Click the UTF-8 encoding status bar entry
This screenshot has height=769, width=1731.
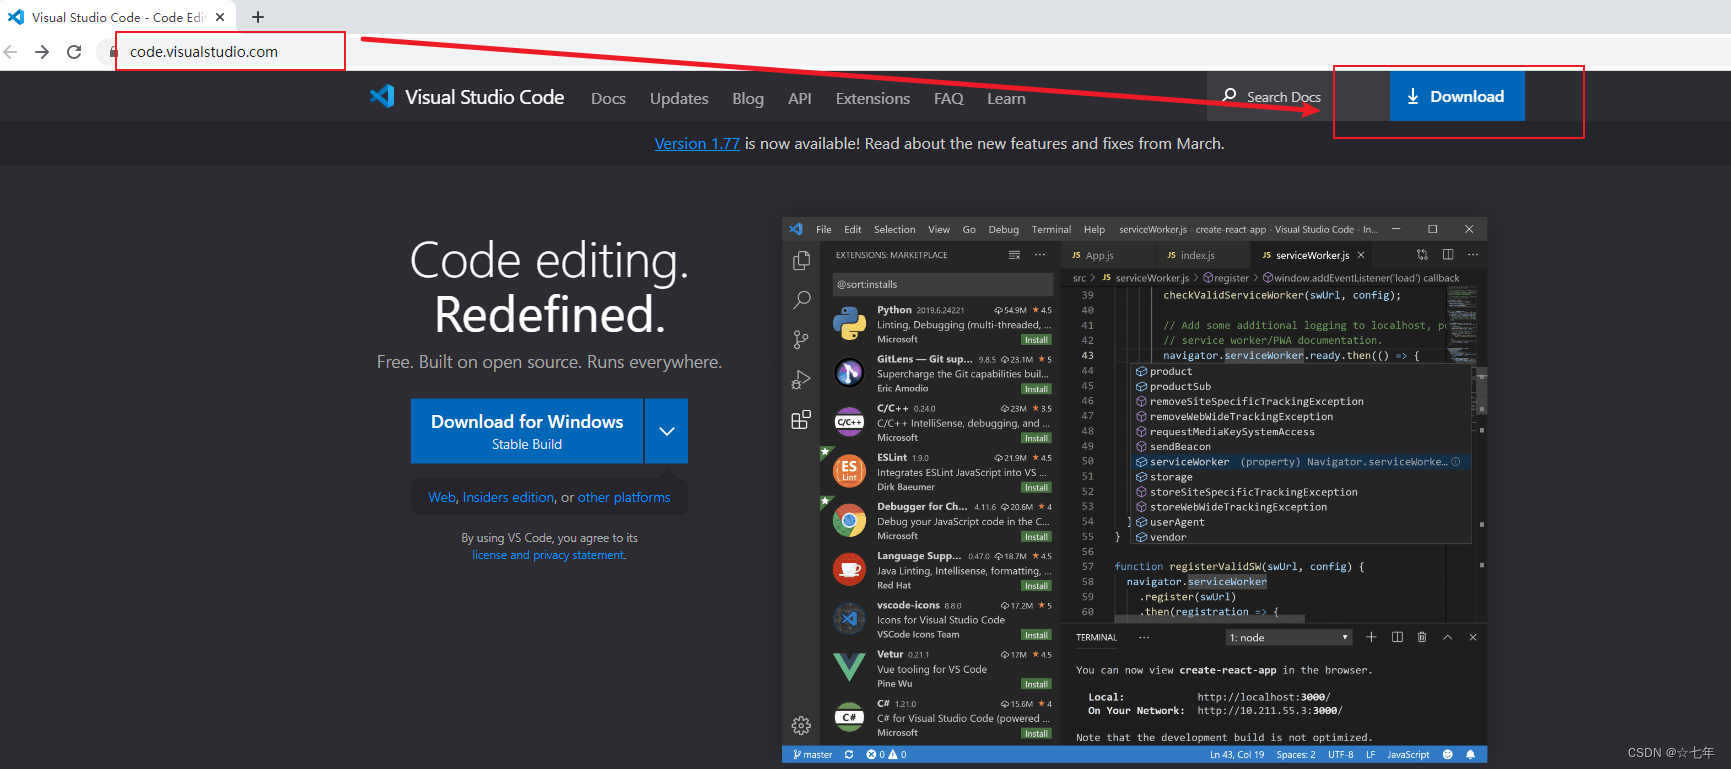click(x=1341, y=755)
